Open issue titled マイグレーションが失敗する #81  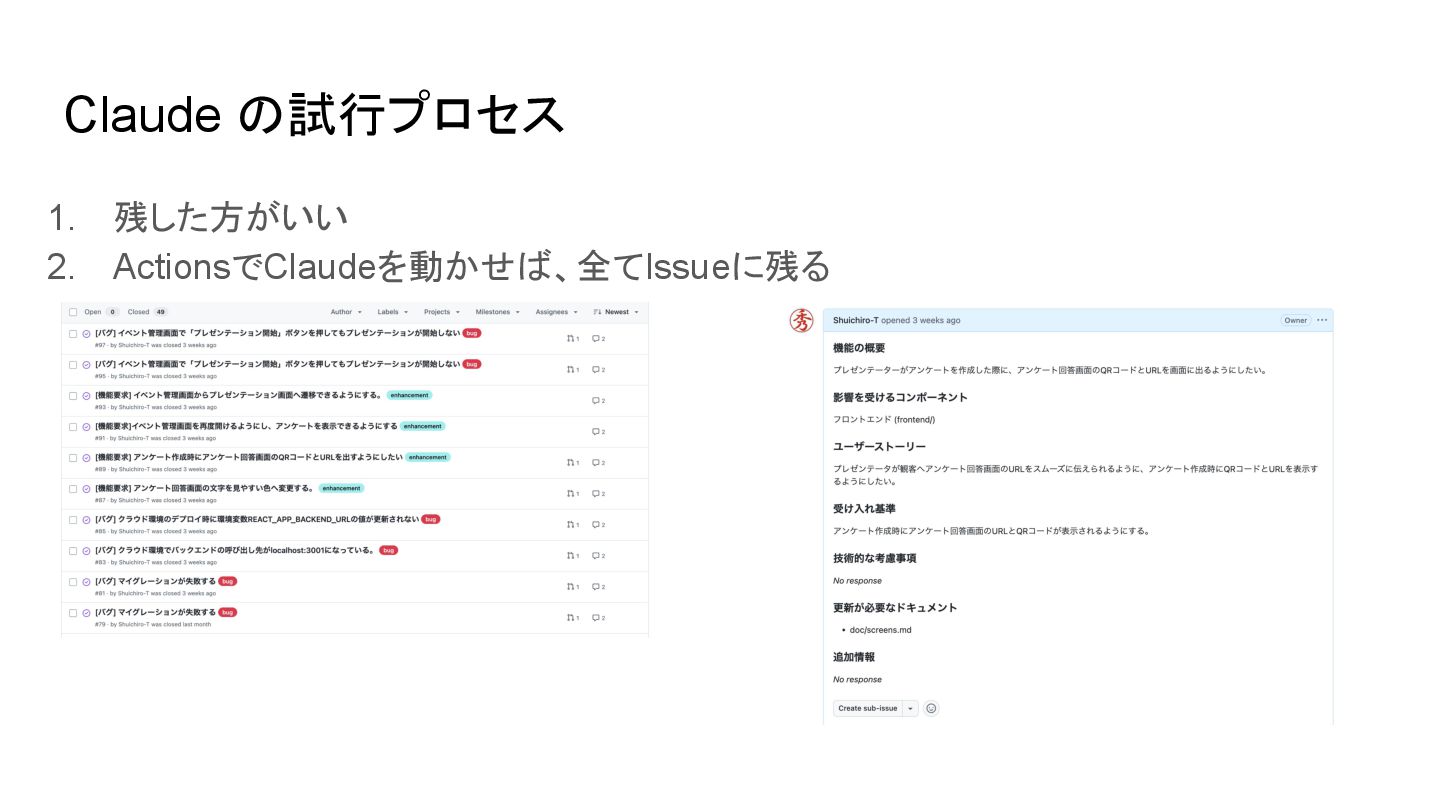pos(155,581)
